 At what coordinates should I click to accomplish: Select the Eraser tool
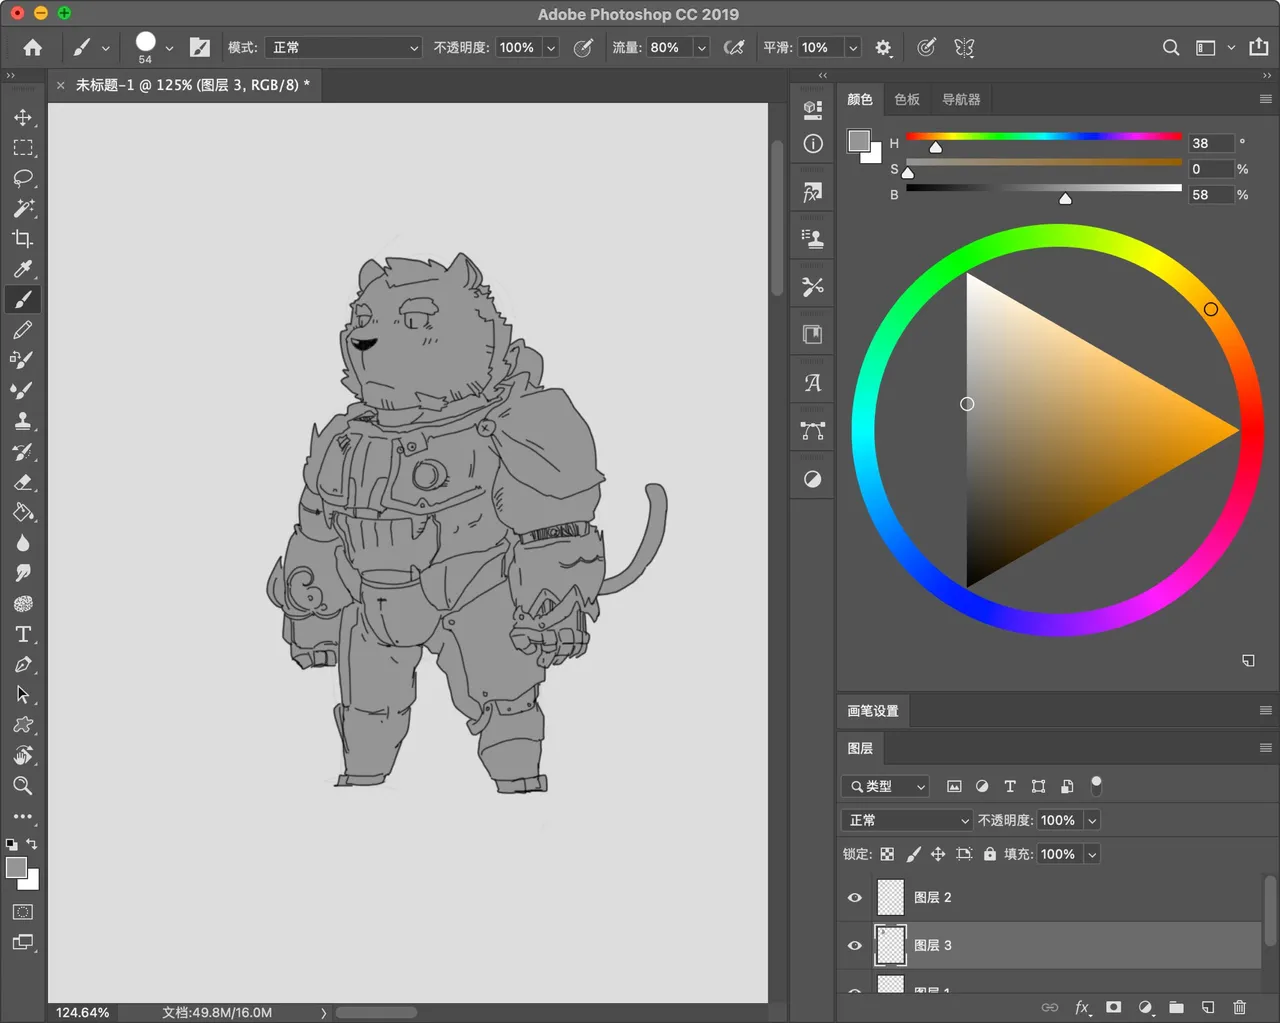[x=23, y=482]
